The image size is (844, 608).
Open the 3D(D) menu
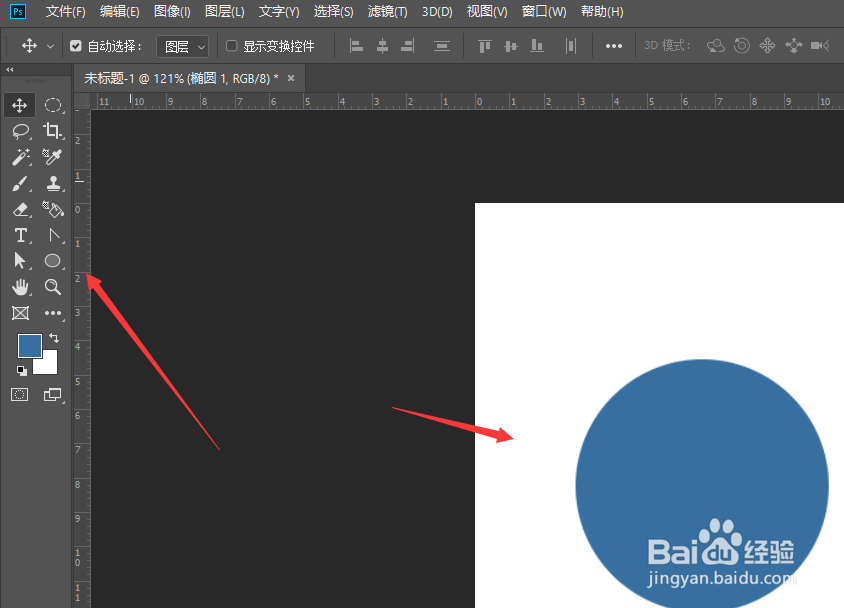click(437, 12)
